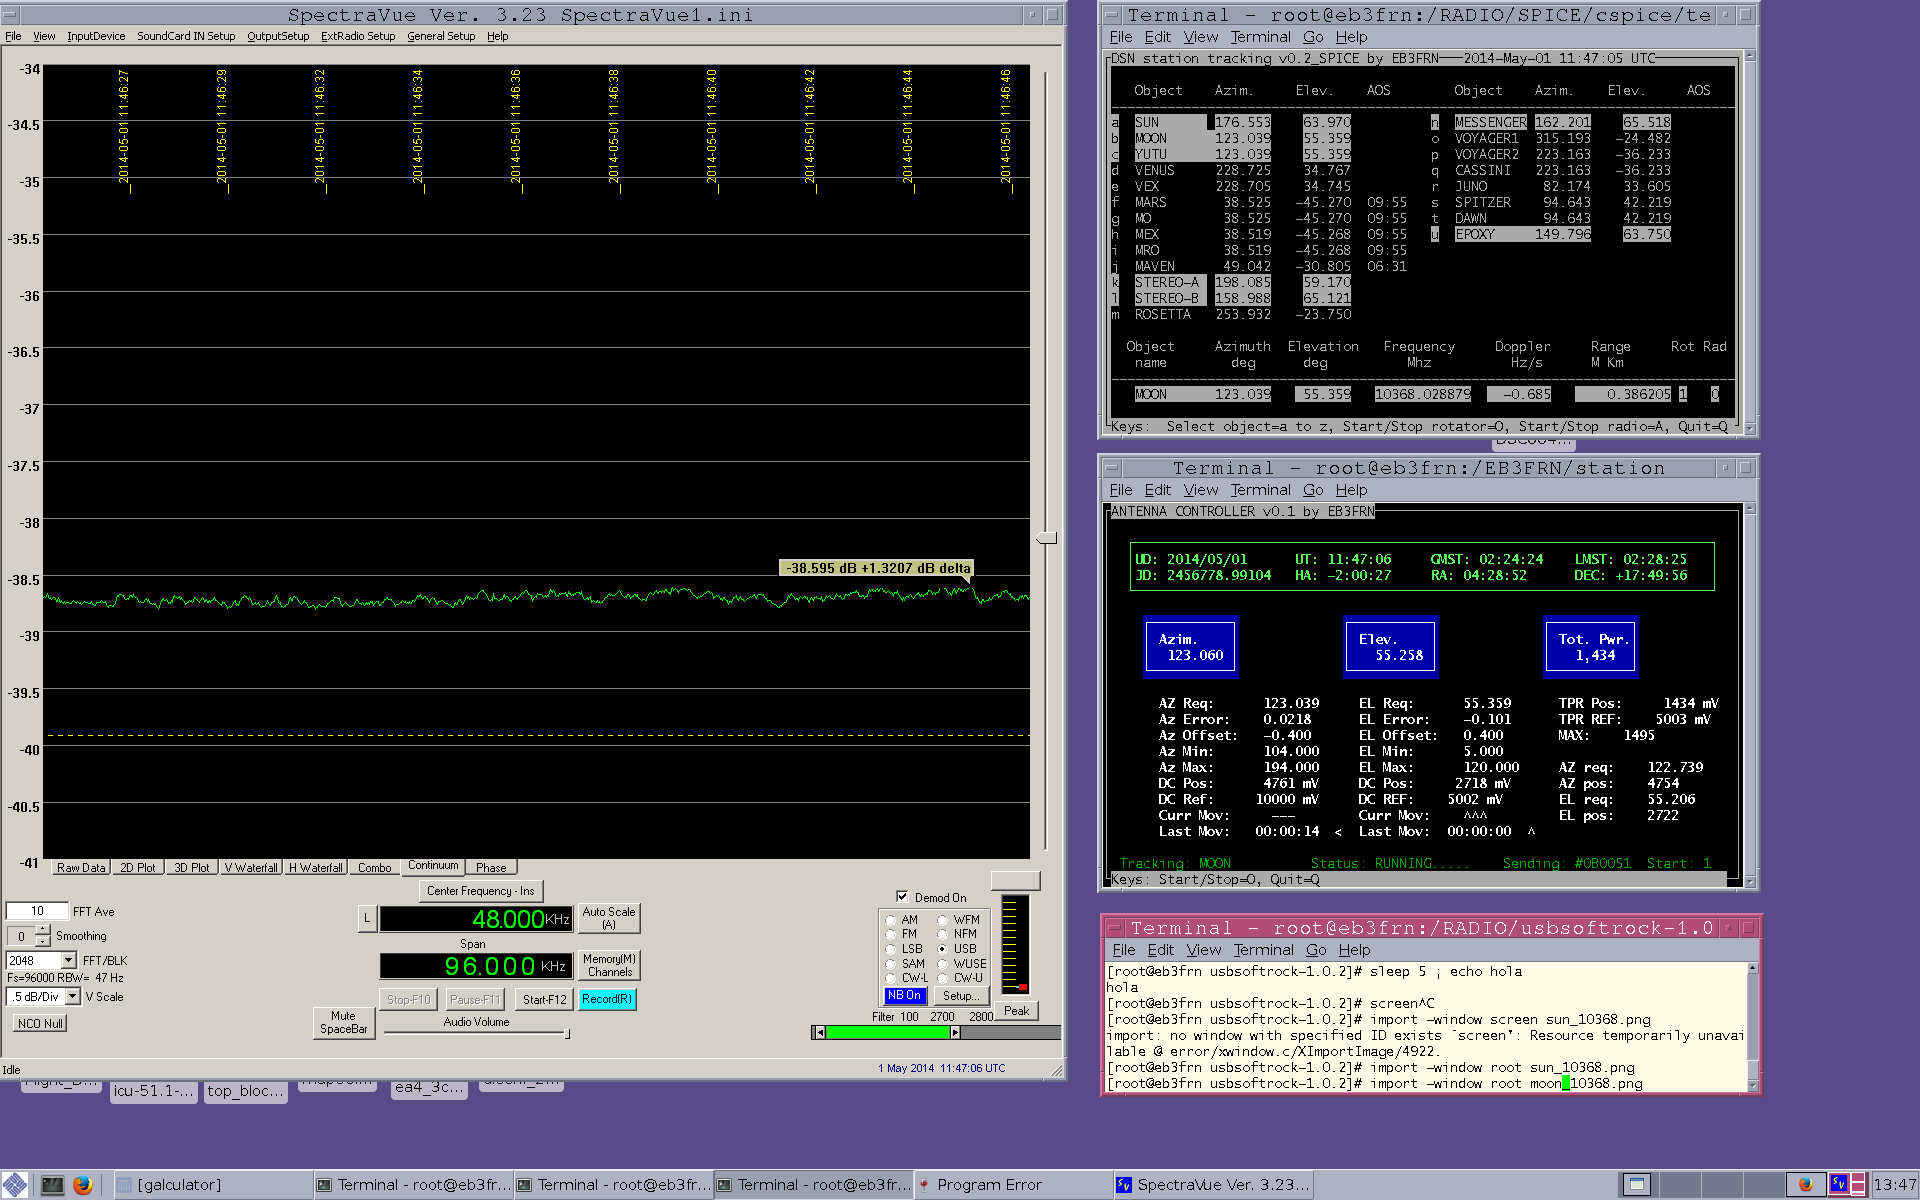Expand the V Scale dB/Div dropdown

(x=72, y=997)
